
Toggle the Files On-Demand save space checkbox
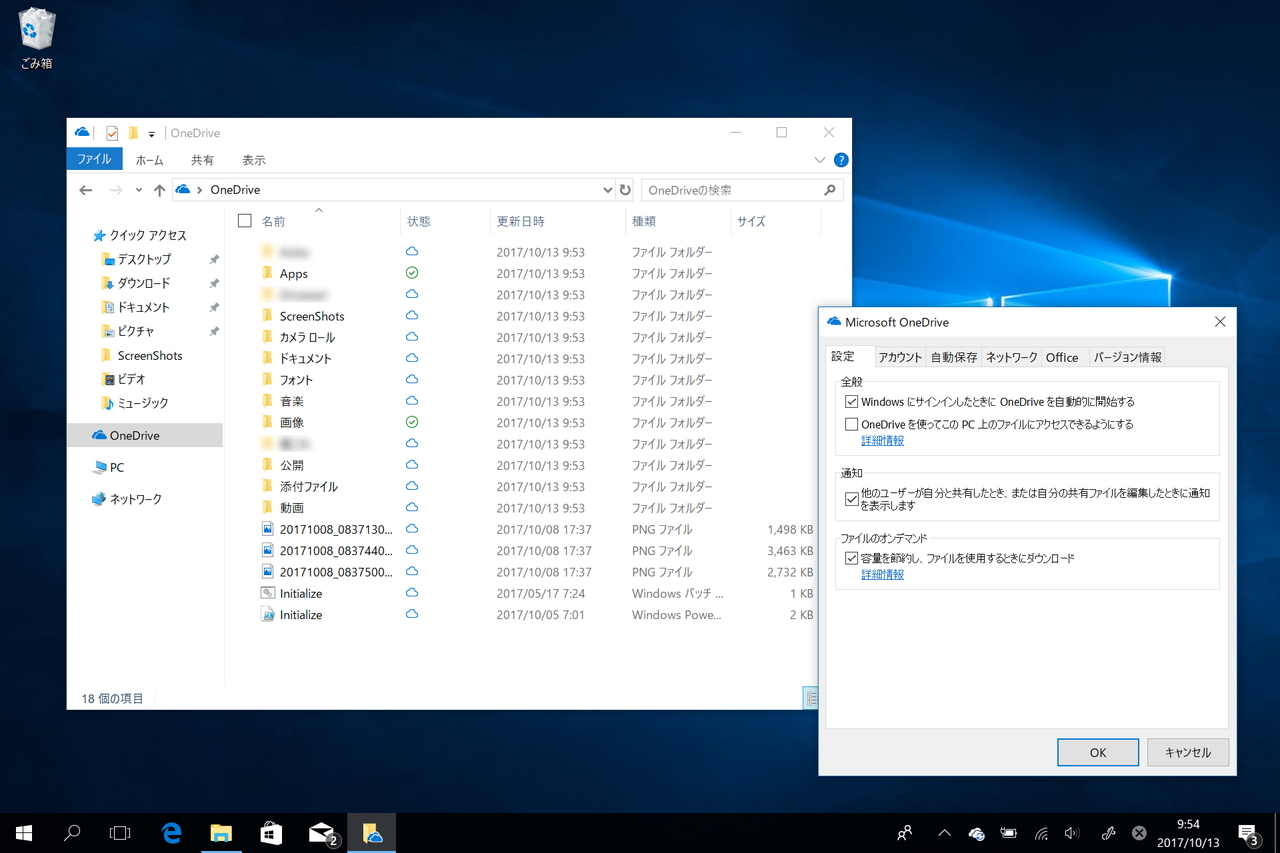pyautogui.click(x=851, y=559)
